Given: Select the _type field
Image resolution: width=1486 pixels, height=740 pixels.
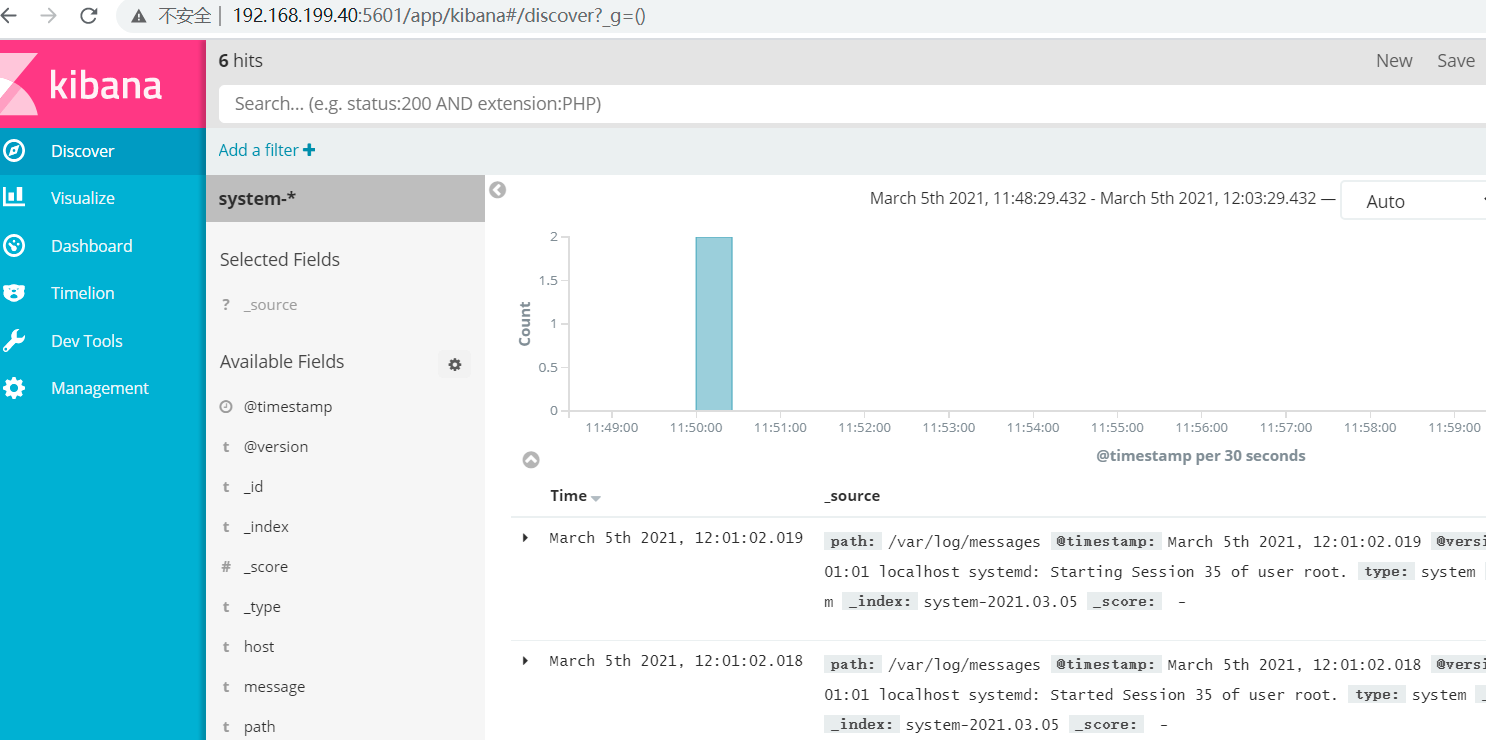Looking at the screenshot, I should click(x=262, y=607).
